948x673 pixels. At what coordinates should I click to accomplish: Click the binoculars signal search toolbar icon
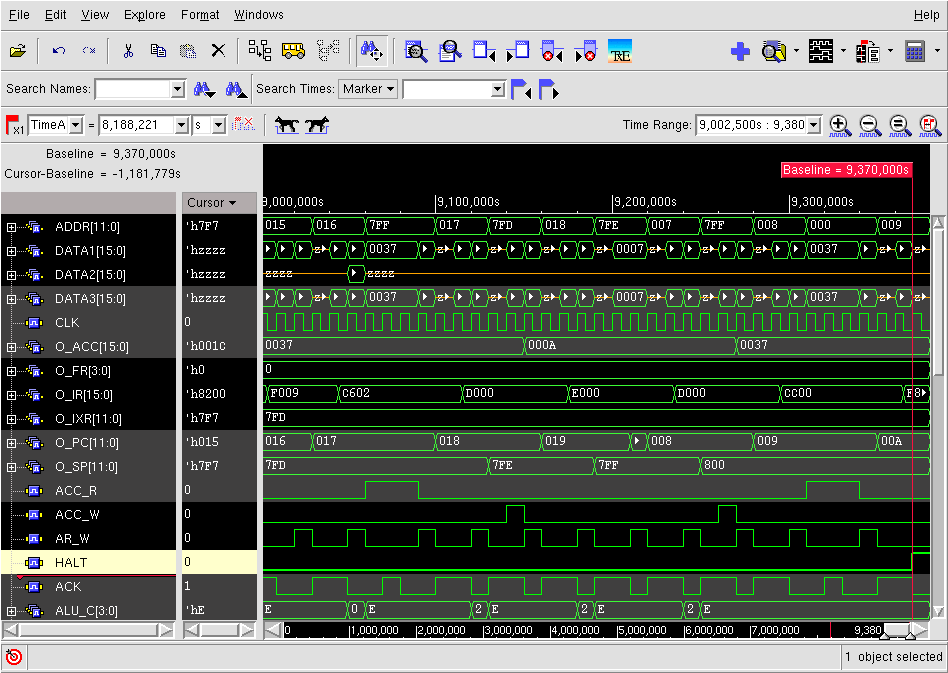click(371, 51)
